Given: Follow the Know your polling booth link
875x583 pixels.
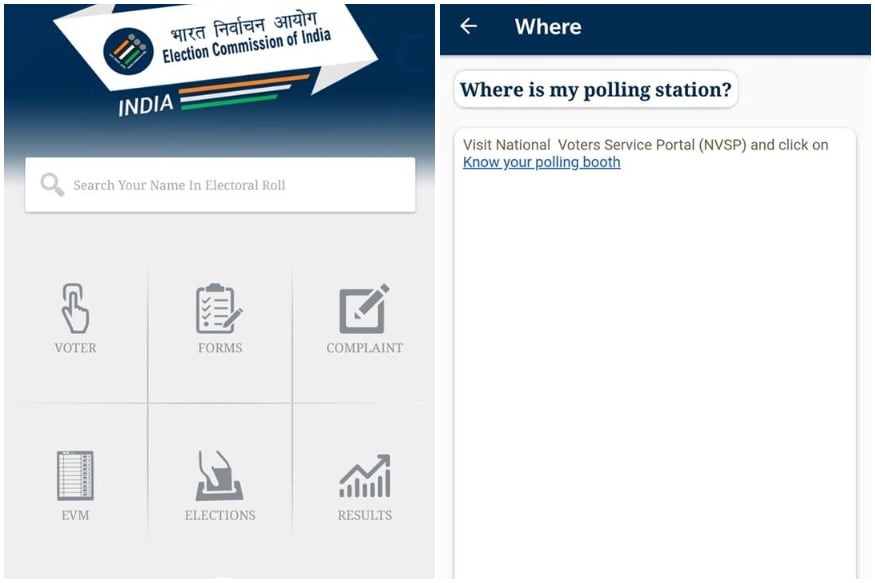Looking at the screenshot, I should pyautogui.click(x=541, y=162).
